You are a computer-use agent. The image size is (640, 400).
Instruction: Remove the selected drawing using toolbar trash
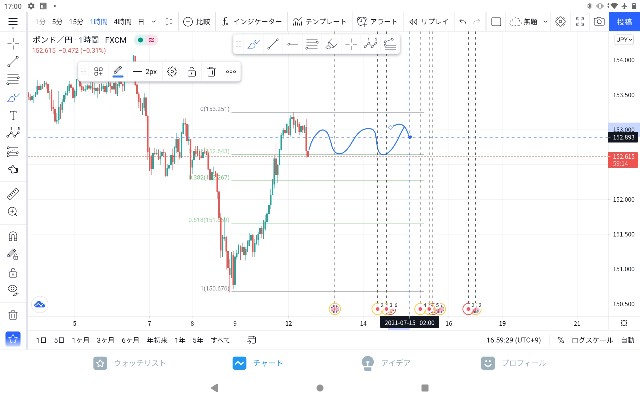coord(211,72)
